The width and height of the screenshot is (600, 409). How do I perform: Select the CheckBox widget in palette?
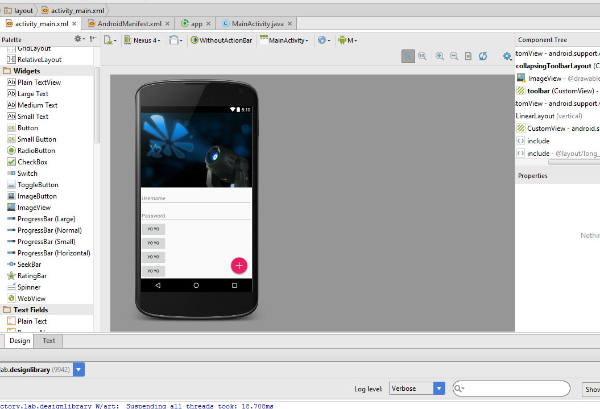click(x=32, y=161)
